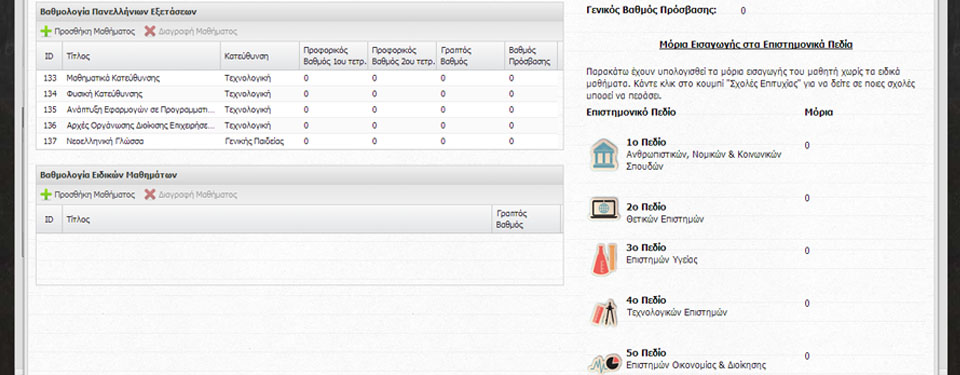Click ID cell 133
960x375 pixels.
tap(50, 78)
